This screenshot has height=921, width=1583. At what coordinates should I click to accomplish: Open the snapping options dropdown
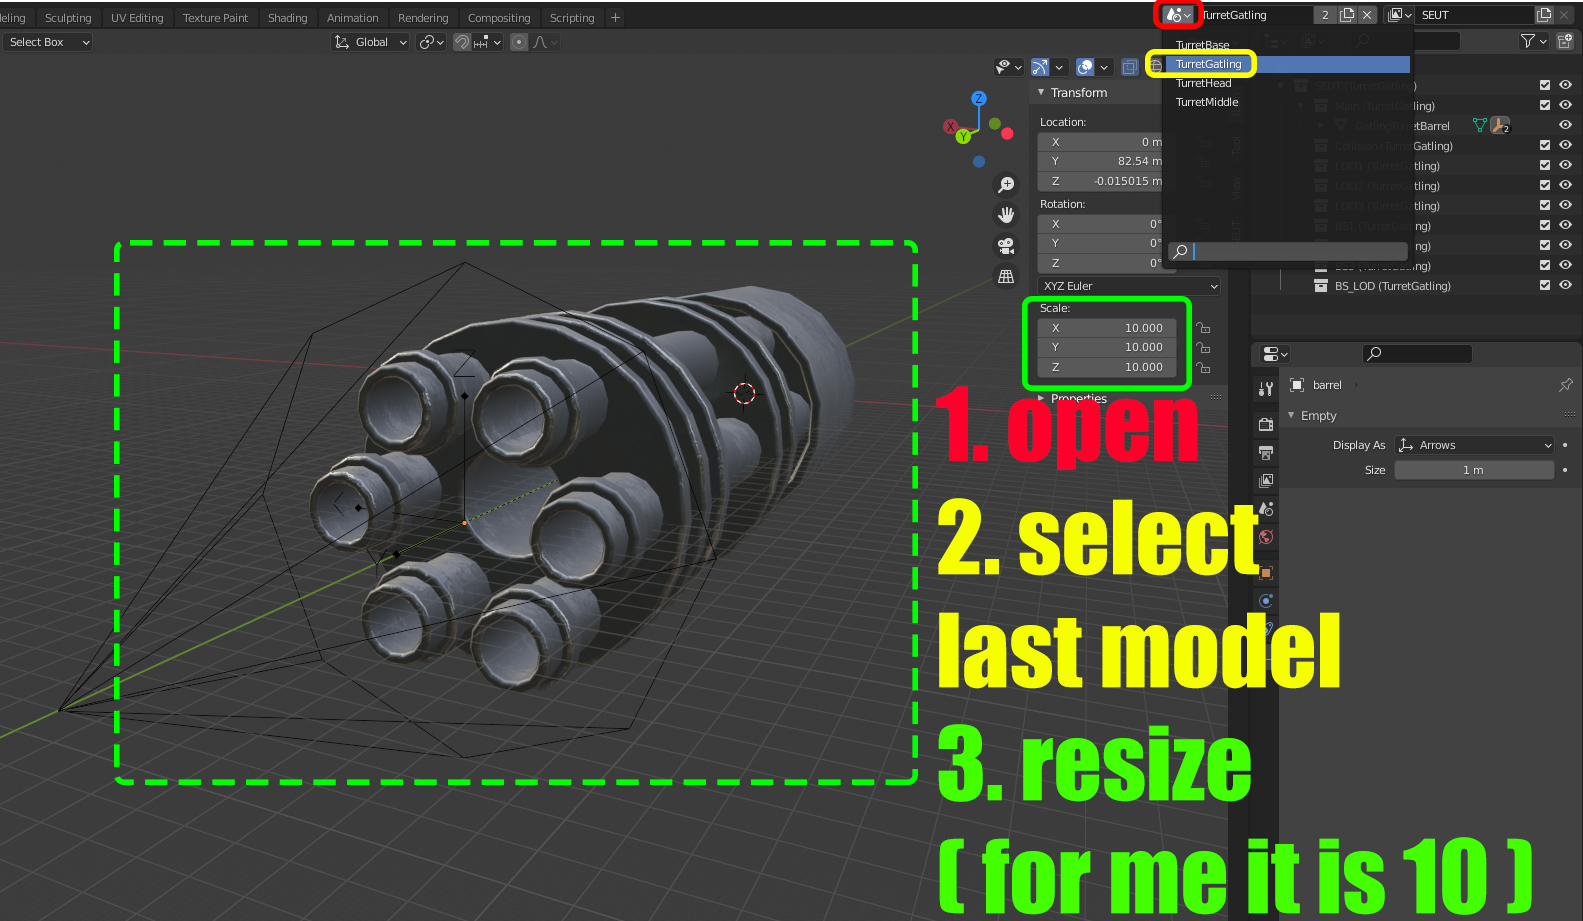[487, 42]
